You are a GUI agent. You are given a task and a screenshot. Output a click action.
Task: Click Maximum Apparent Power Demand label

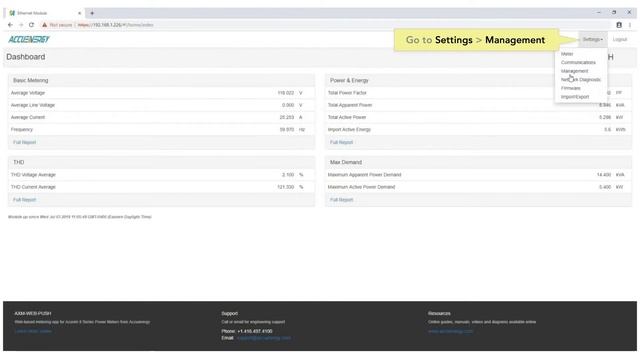(x=364, y=175)
